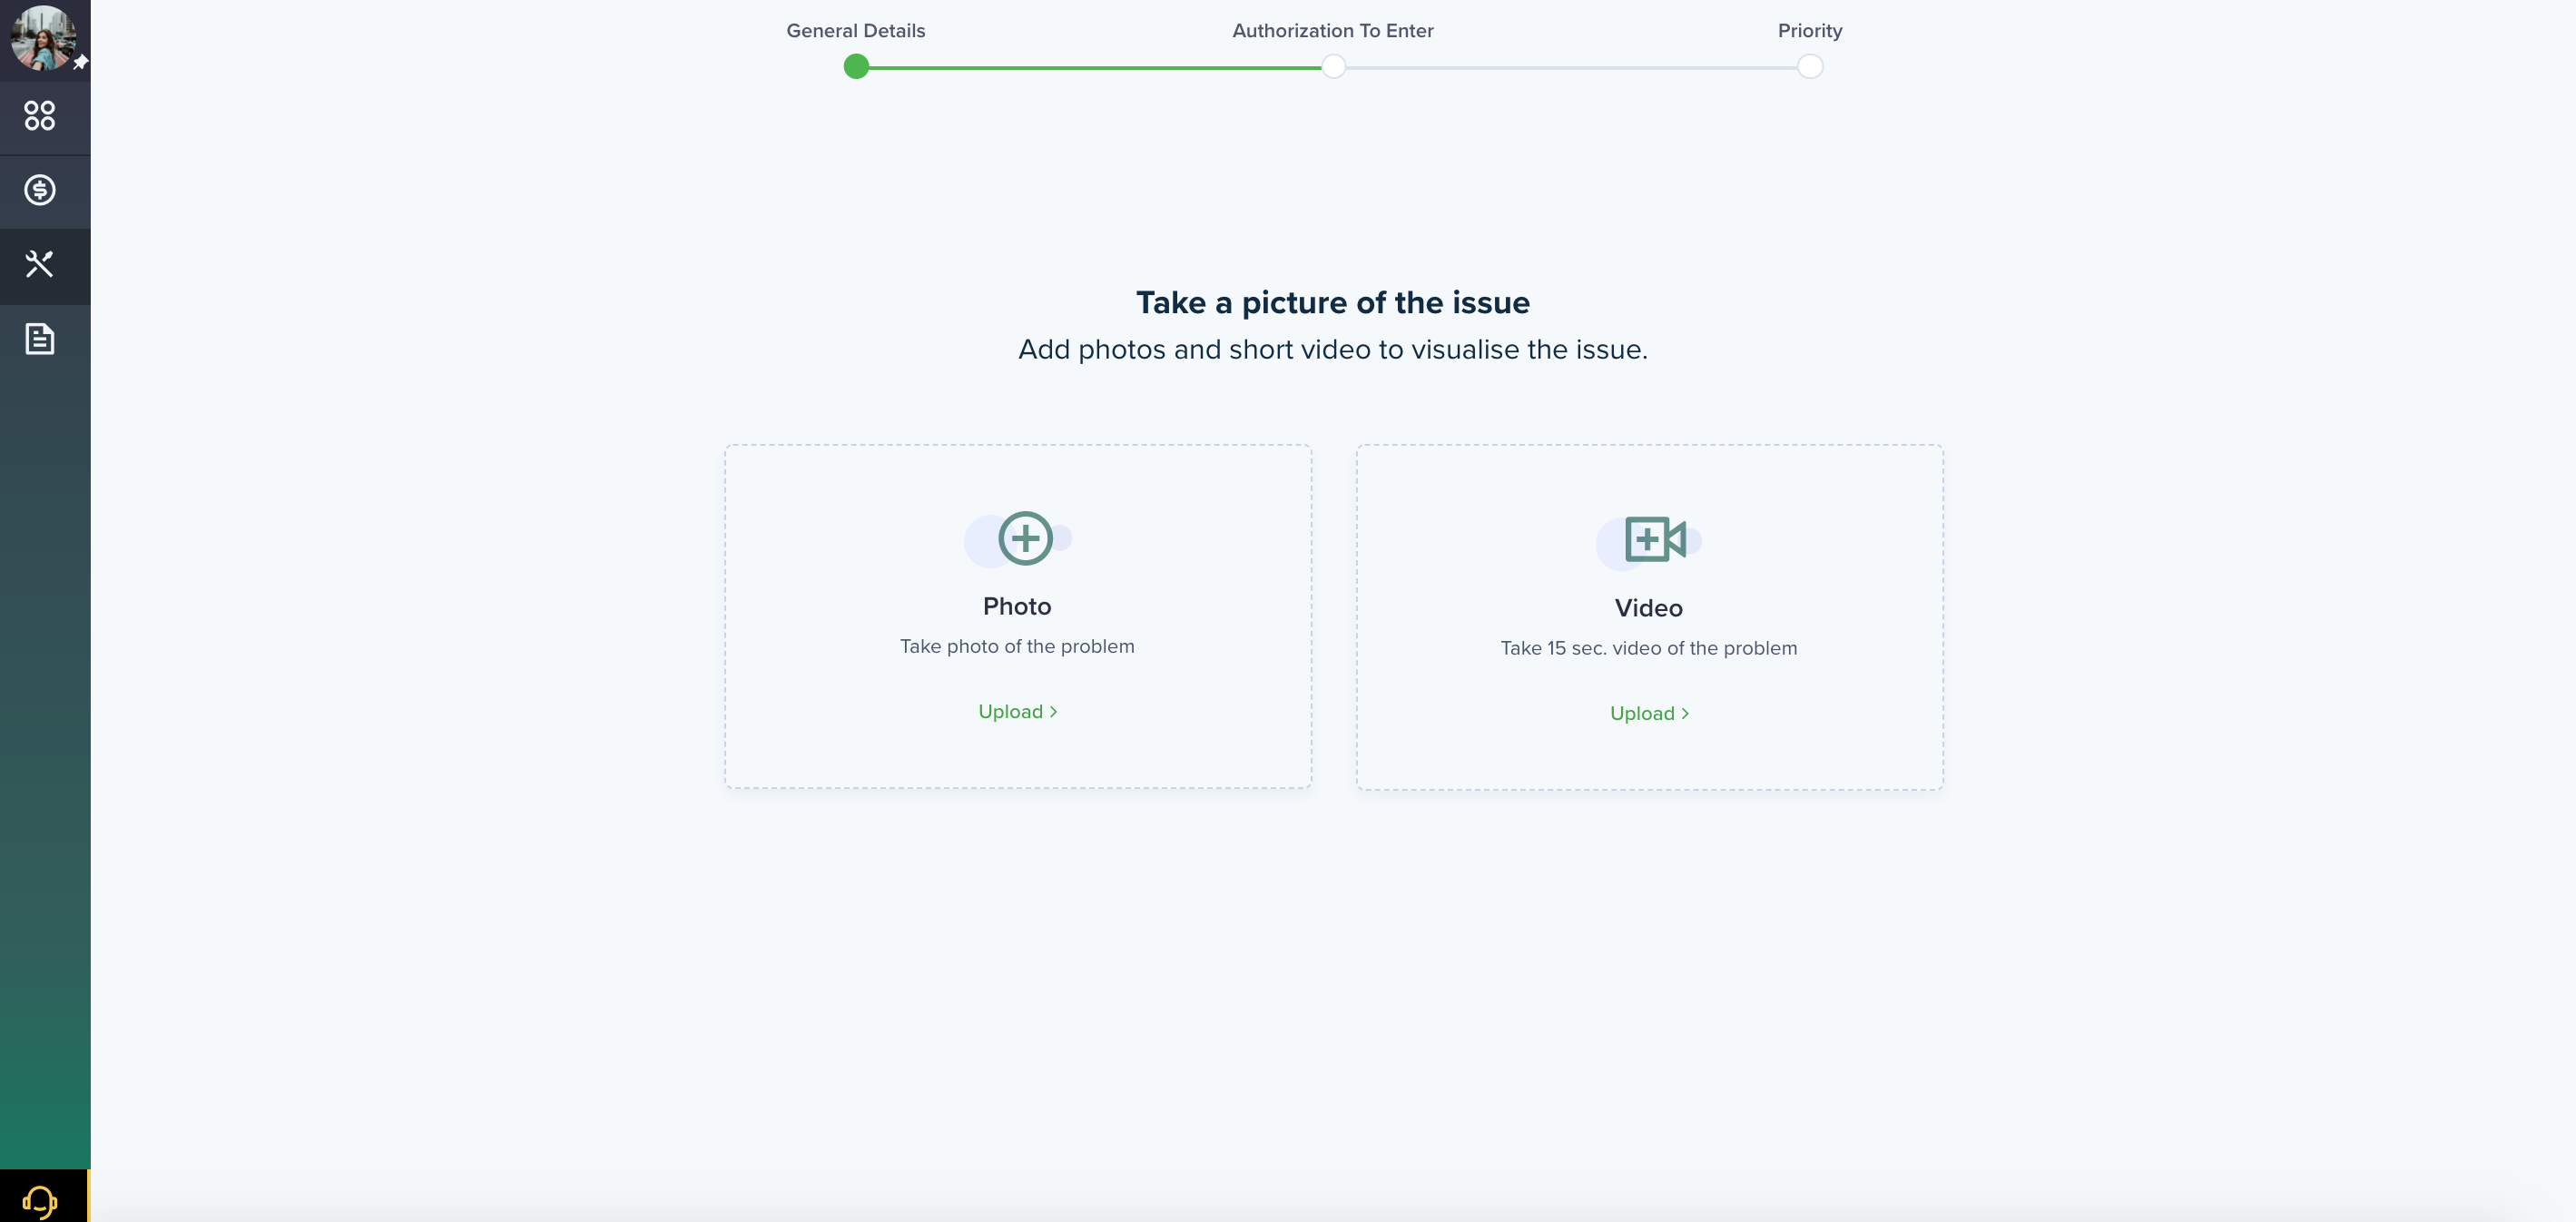Open the documents page icon
This screenshot has width=2576, height=1222.
pos(40,339)
